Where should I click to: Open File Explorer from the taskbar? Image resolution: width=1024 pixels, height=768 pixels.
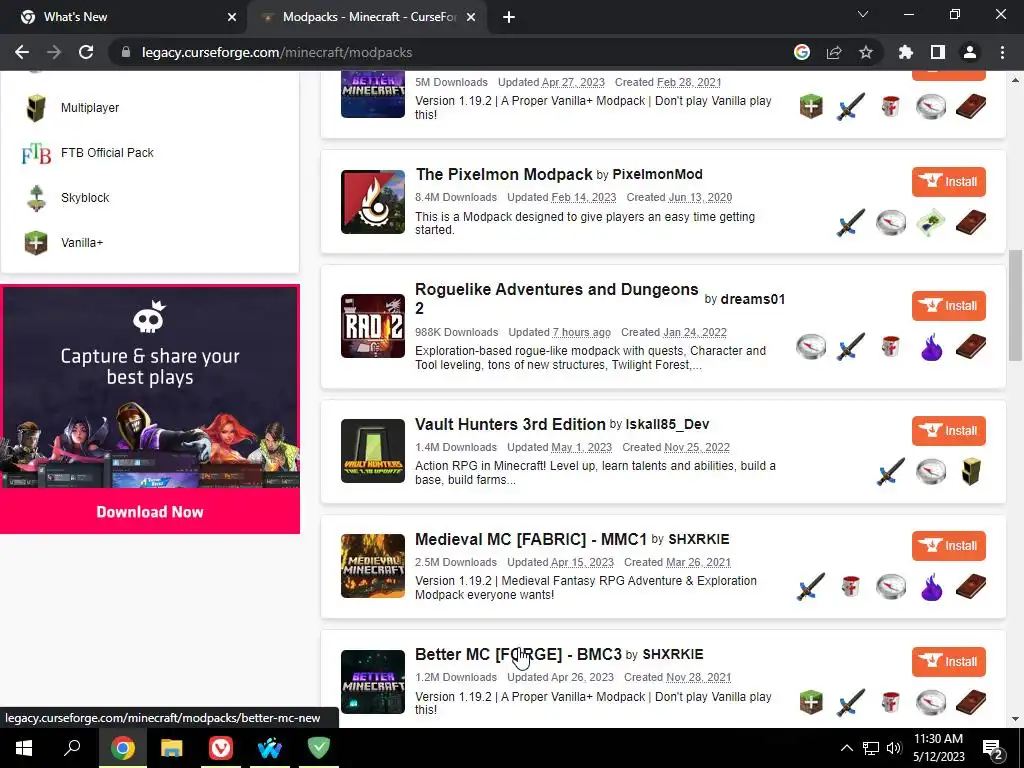pos(172,748)
